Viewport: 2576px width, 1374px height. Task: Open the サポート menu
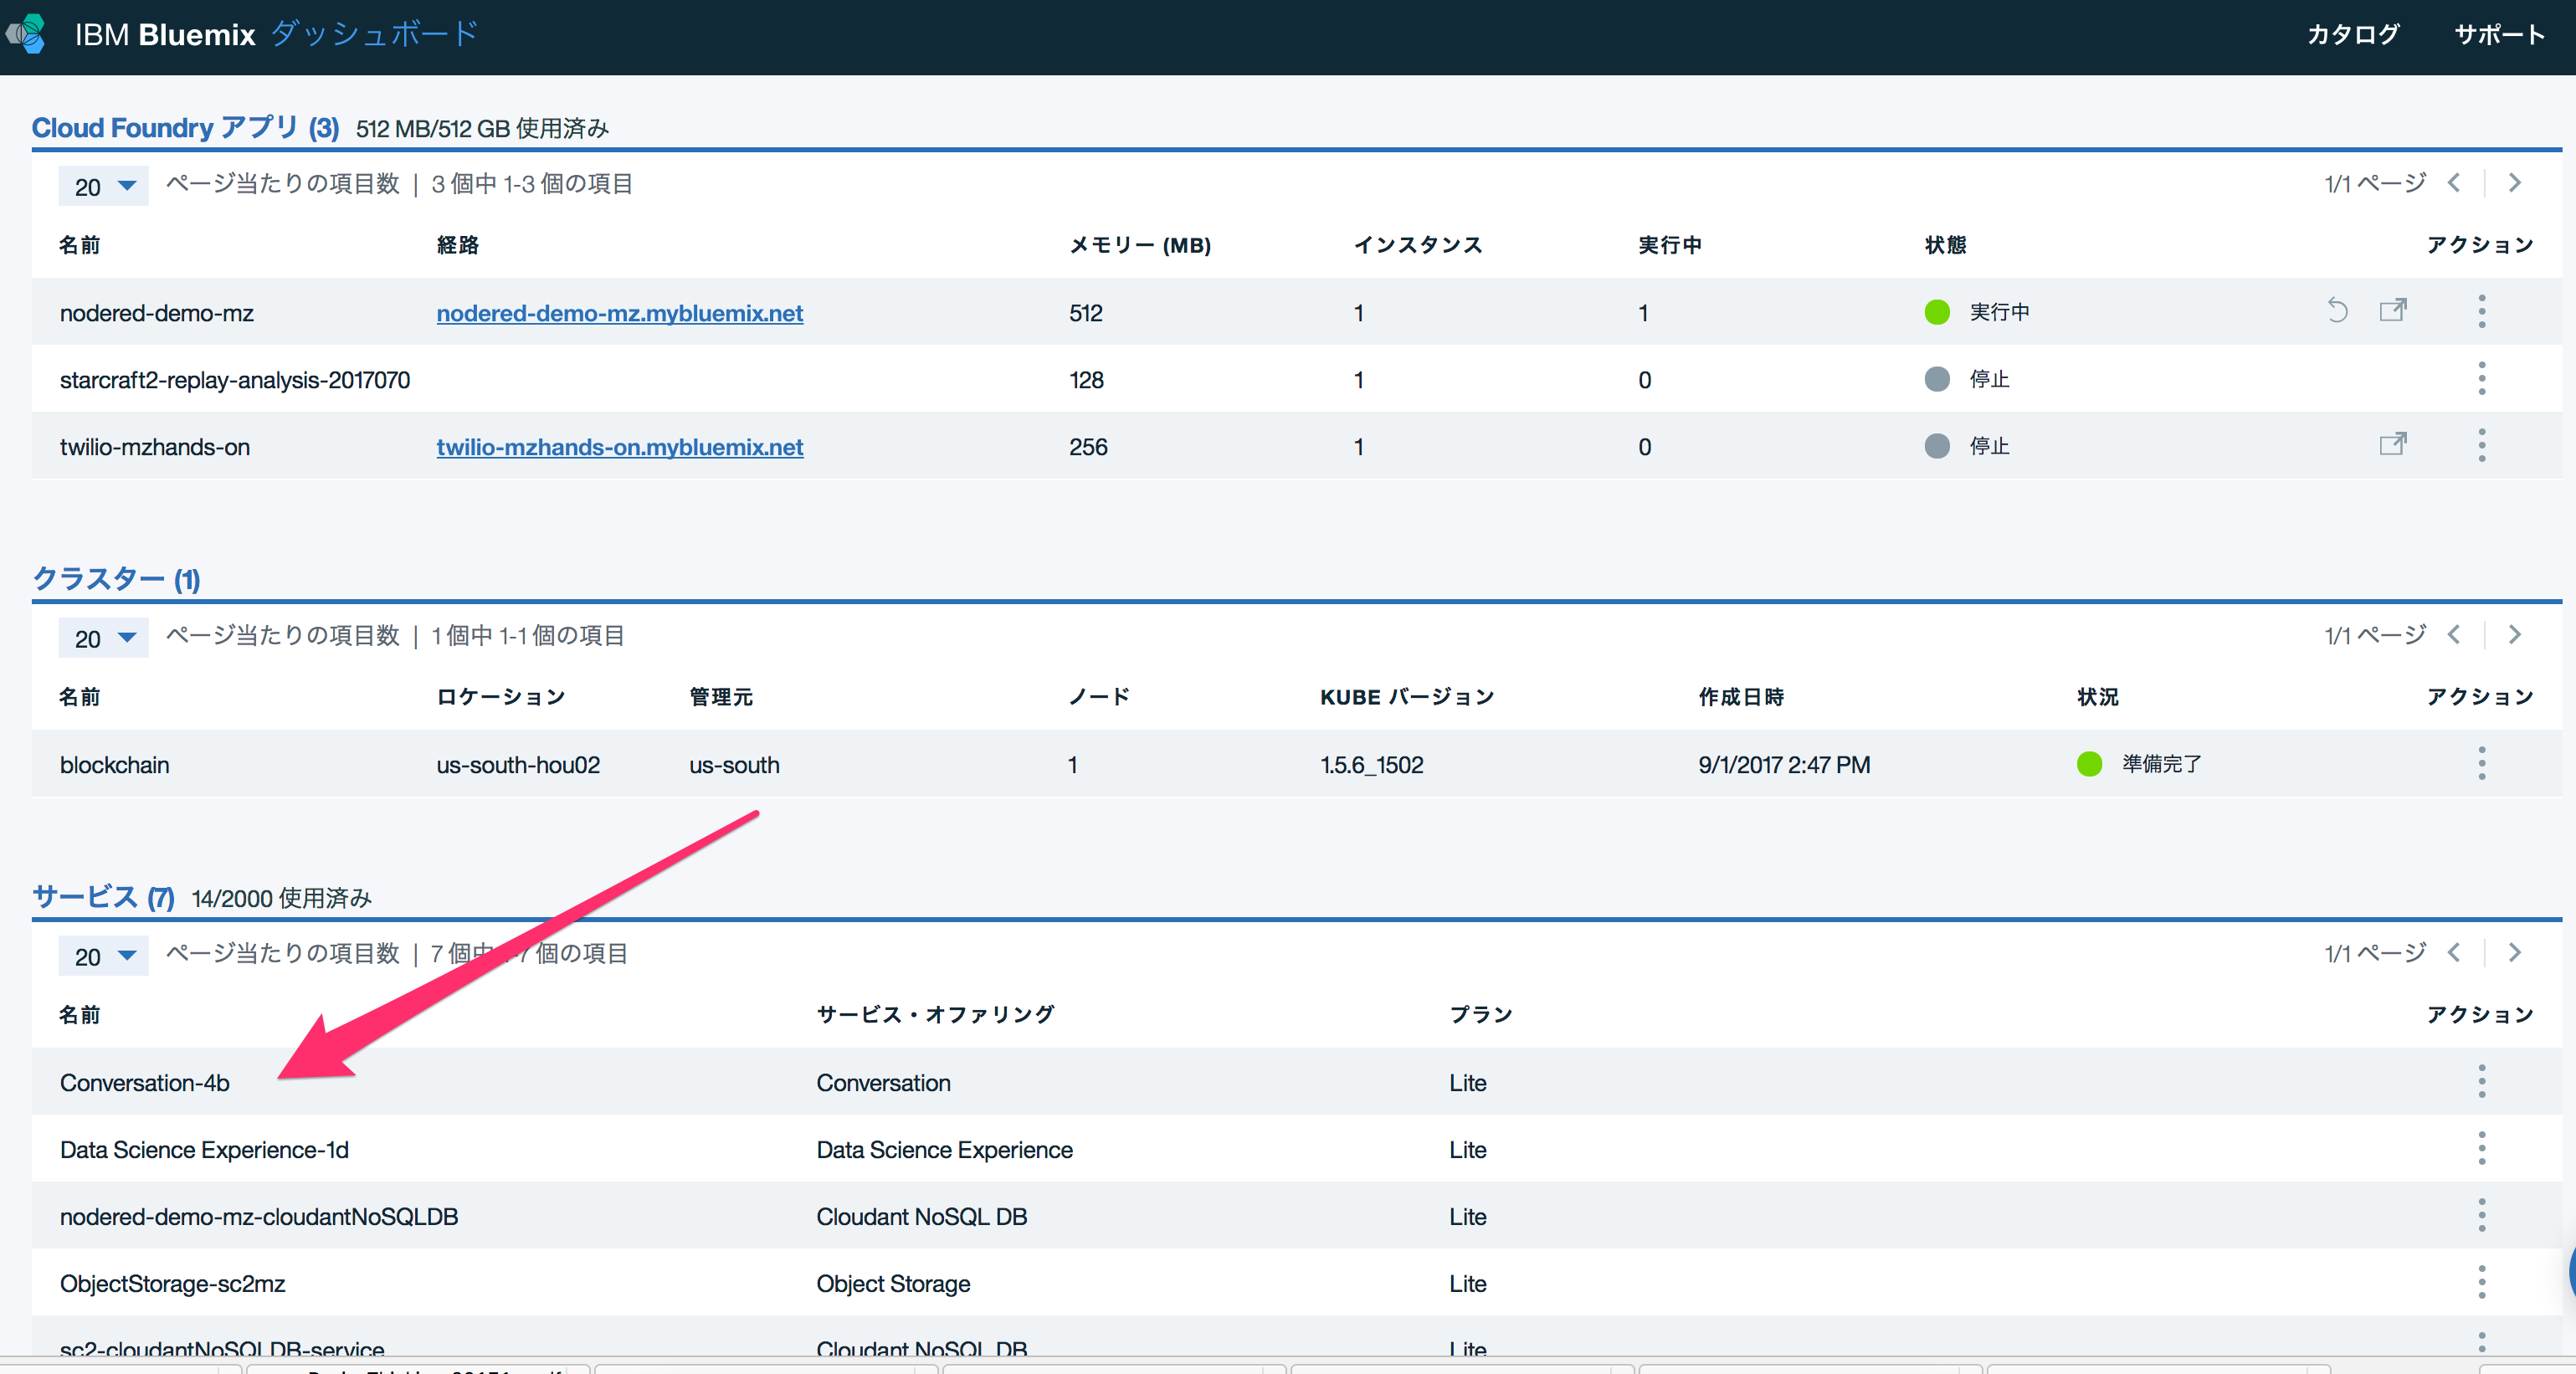point(2498,35)
